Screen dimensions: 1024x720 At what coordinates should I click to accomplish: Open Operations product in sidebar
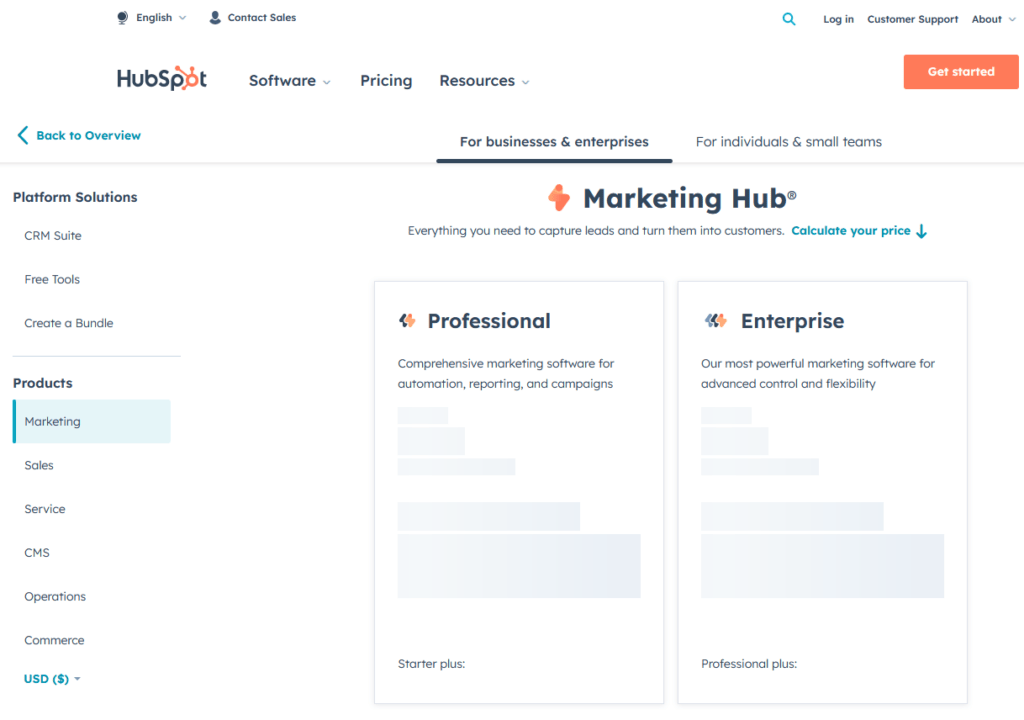[x=55, y=597]
